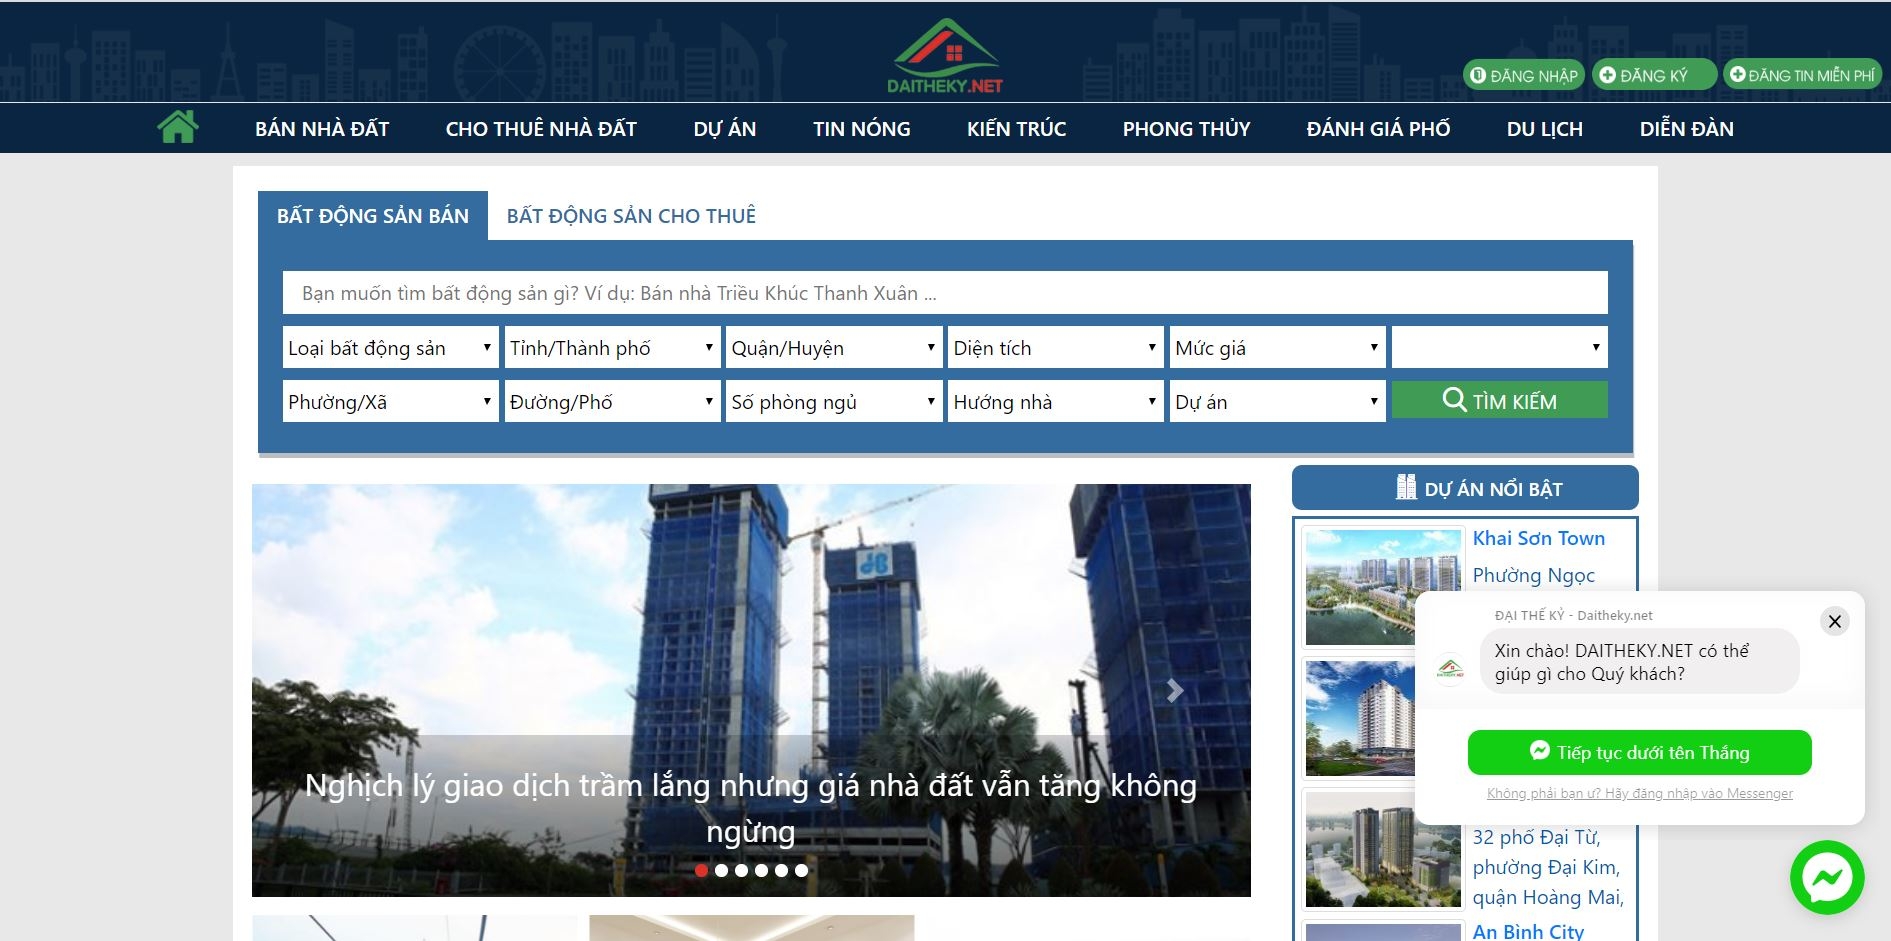This screenshot has width=1891, height=941.
Task: Open Kiến trúc menu item
Action: coord(1017,128)
